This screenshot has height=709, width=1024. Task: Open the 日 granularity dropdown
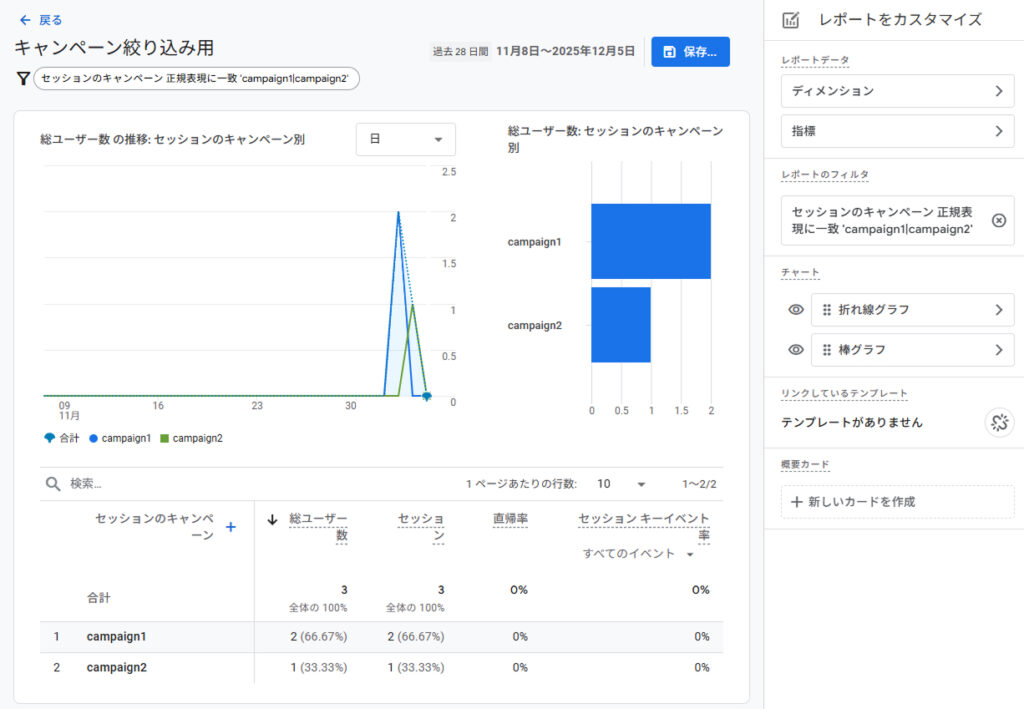(405, 139)
